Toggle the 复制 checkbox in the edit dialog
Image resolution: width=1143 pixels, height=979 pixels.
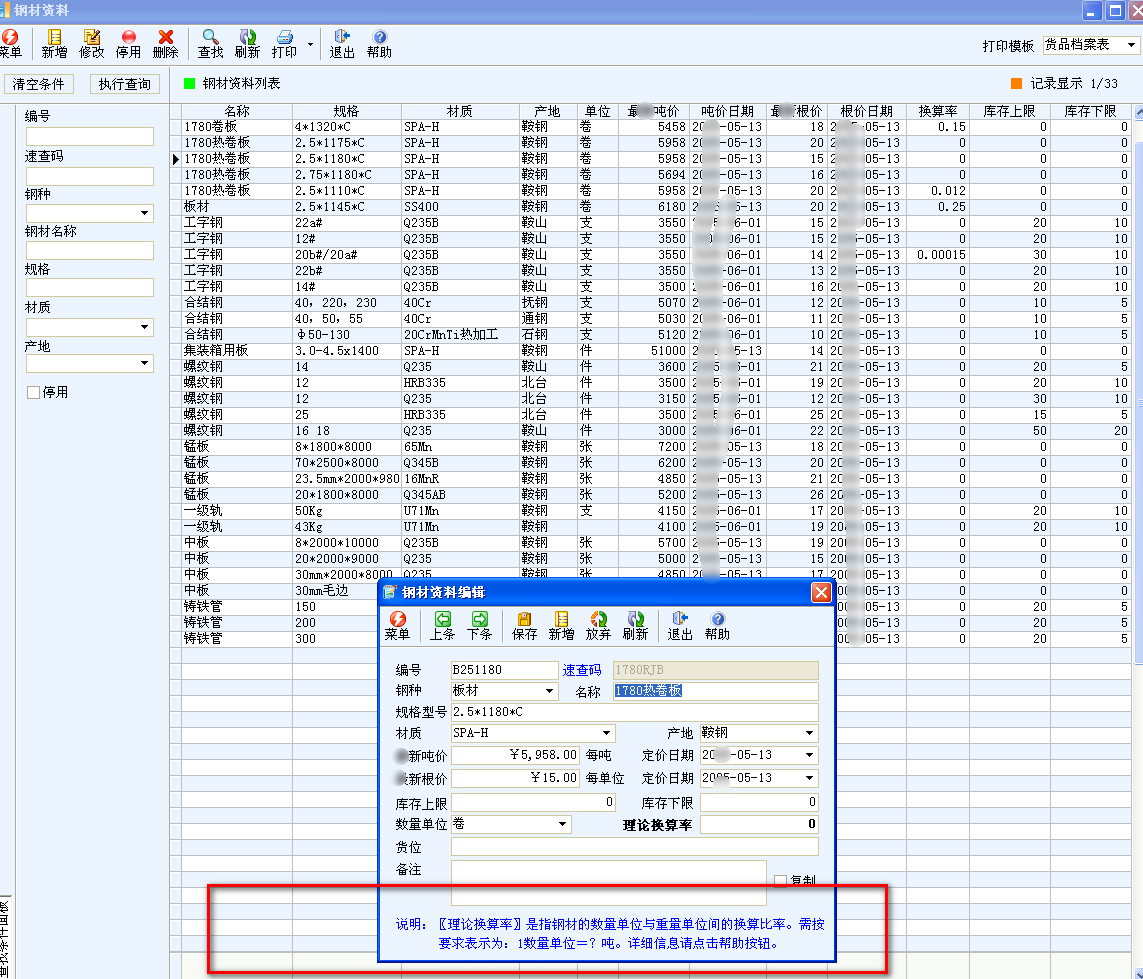(780, 881)
